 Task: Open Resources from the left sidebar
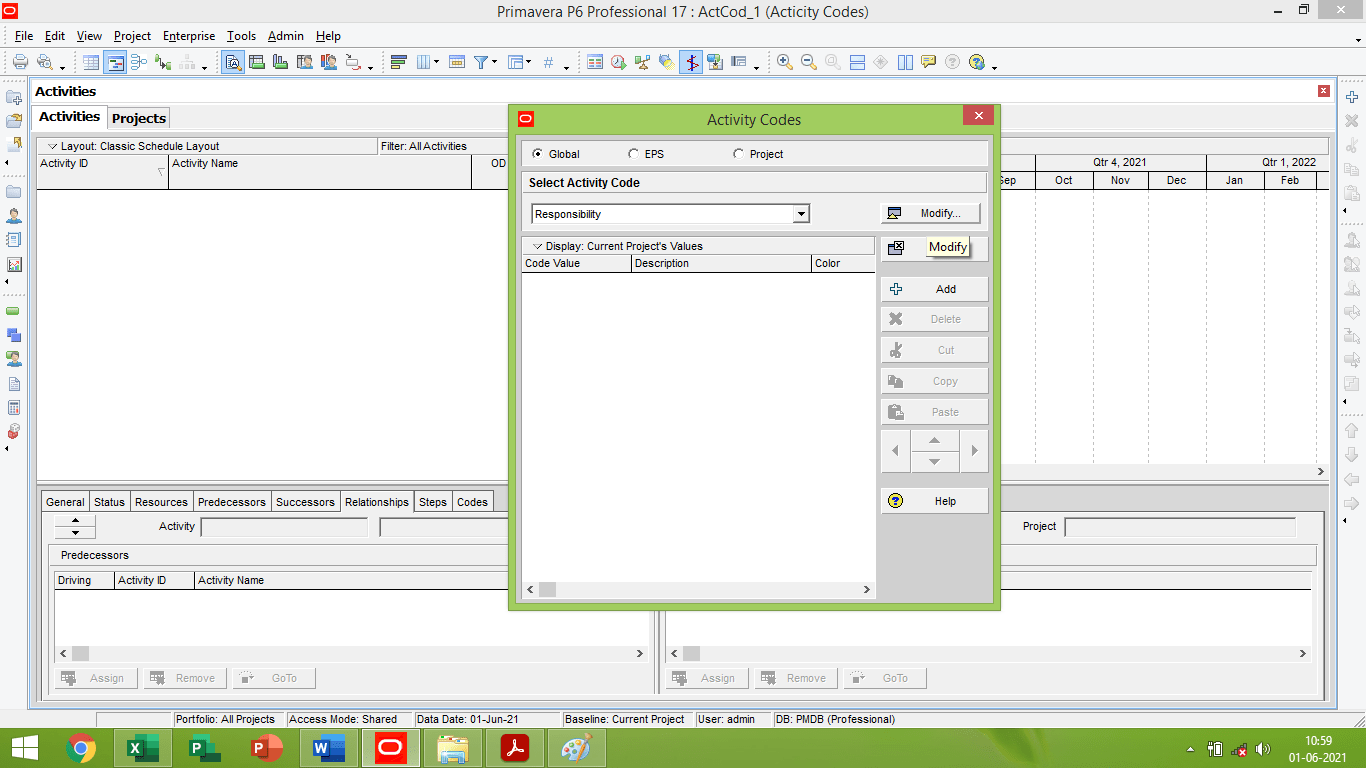[x=14, y=215]
